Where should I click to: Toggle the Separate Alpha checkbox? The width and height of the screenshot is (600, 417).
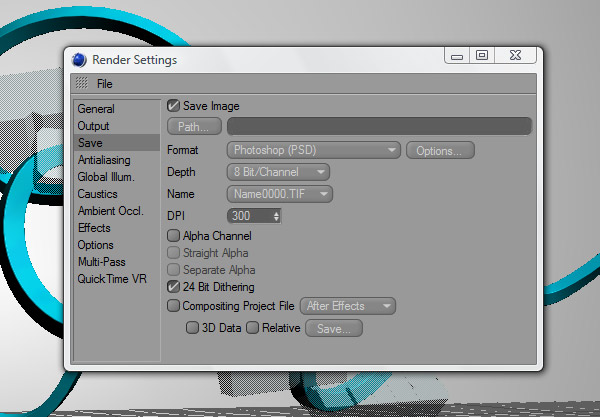173,269
